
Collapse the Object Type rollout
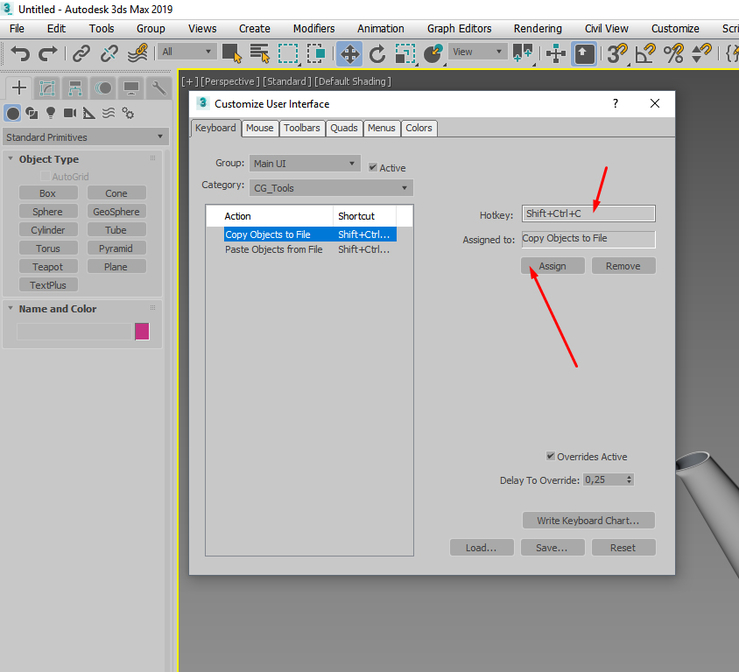pos(10,159)
